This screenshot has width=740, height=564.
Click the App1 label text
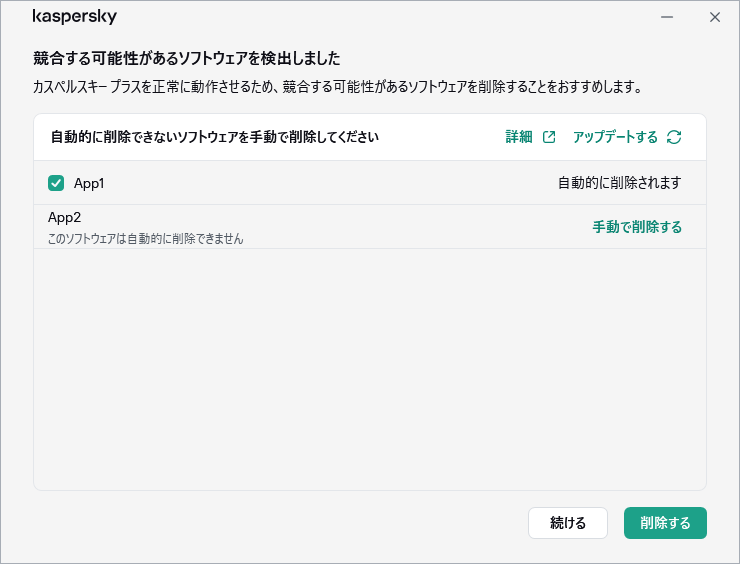[x=89, y=183]
